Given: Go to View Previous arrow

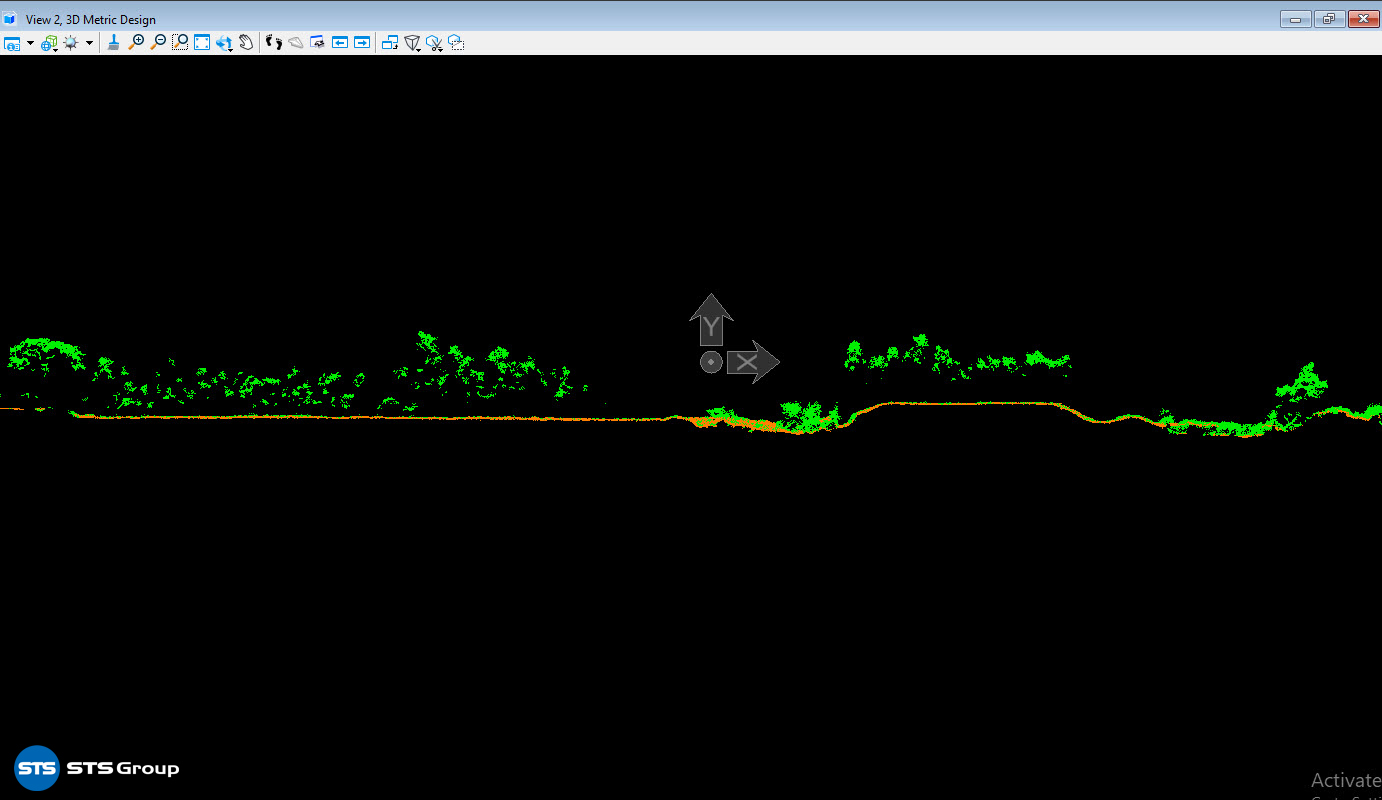Looking at the screenshot, I should [x=340, y=43].
